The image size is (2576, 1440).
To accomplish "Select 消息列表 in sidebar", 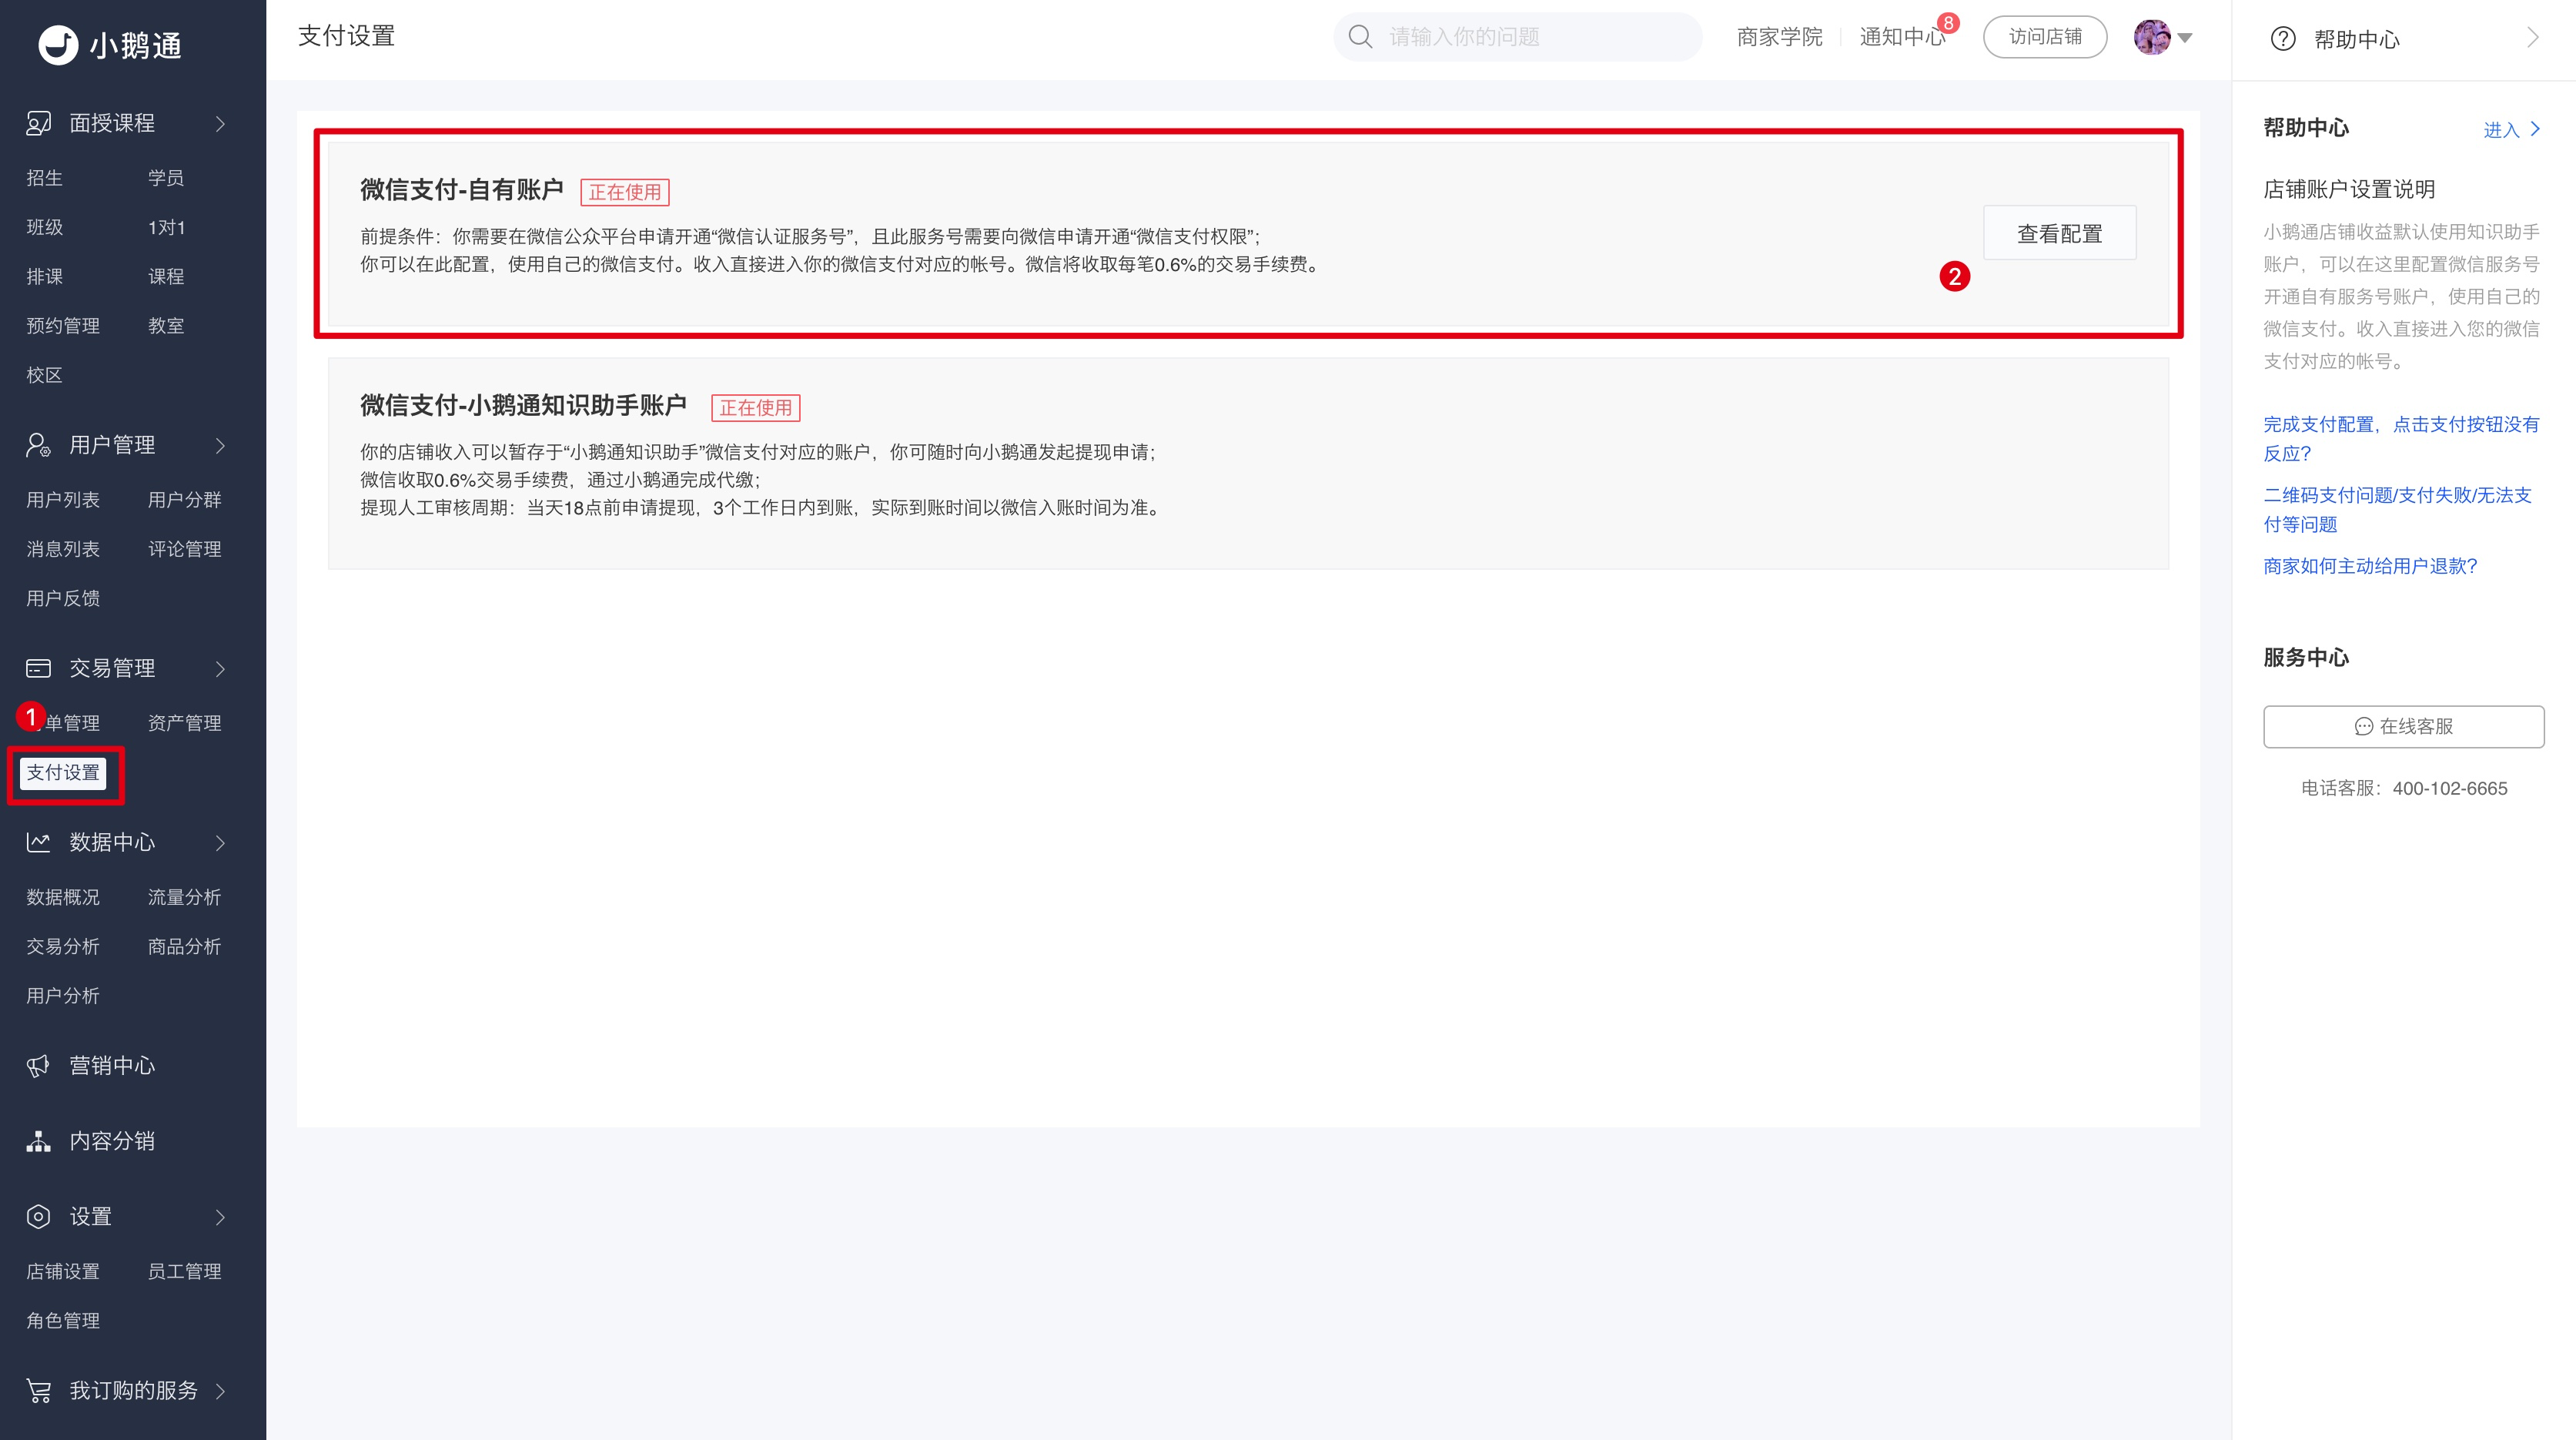I will pos(63,549).
